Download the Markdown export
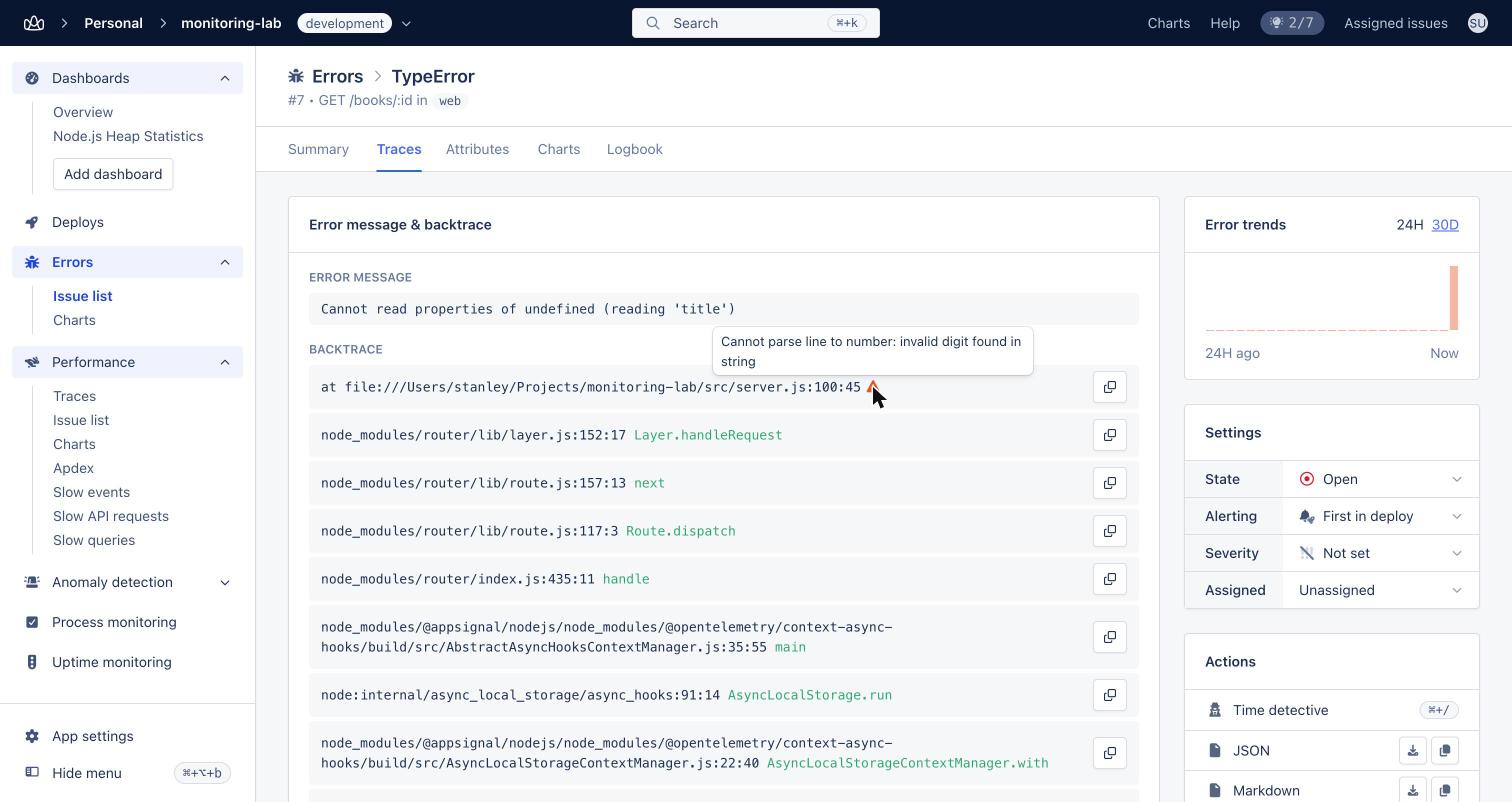1512x802 pixels. coord(1413,790)
